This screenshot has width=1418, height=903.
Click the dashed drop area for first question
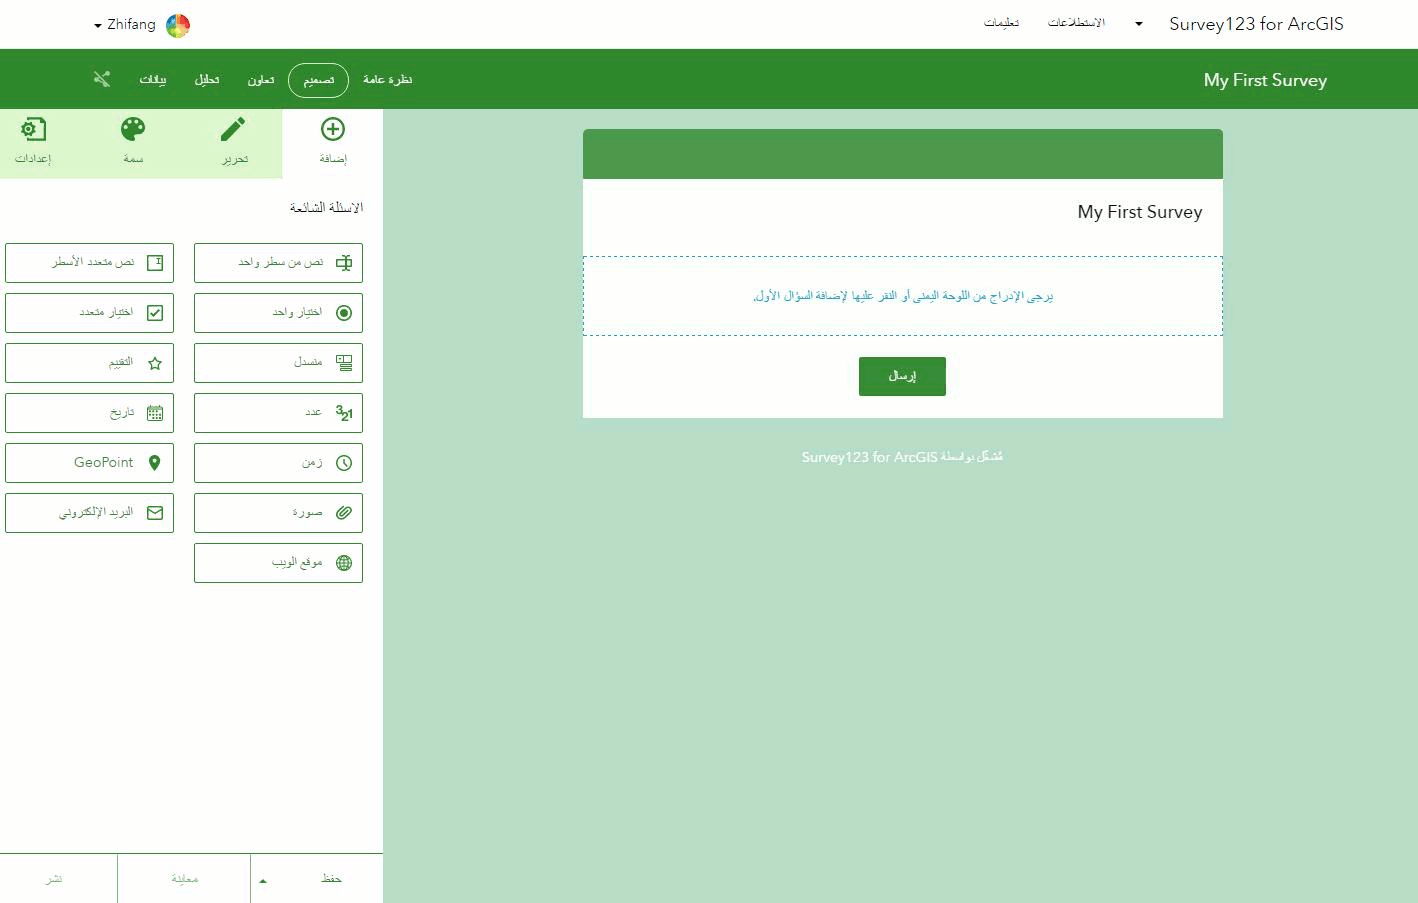point(902,296)
